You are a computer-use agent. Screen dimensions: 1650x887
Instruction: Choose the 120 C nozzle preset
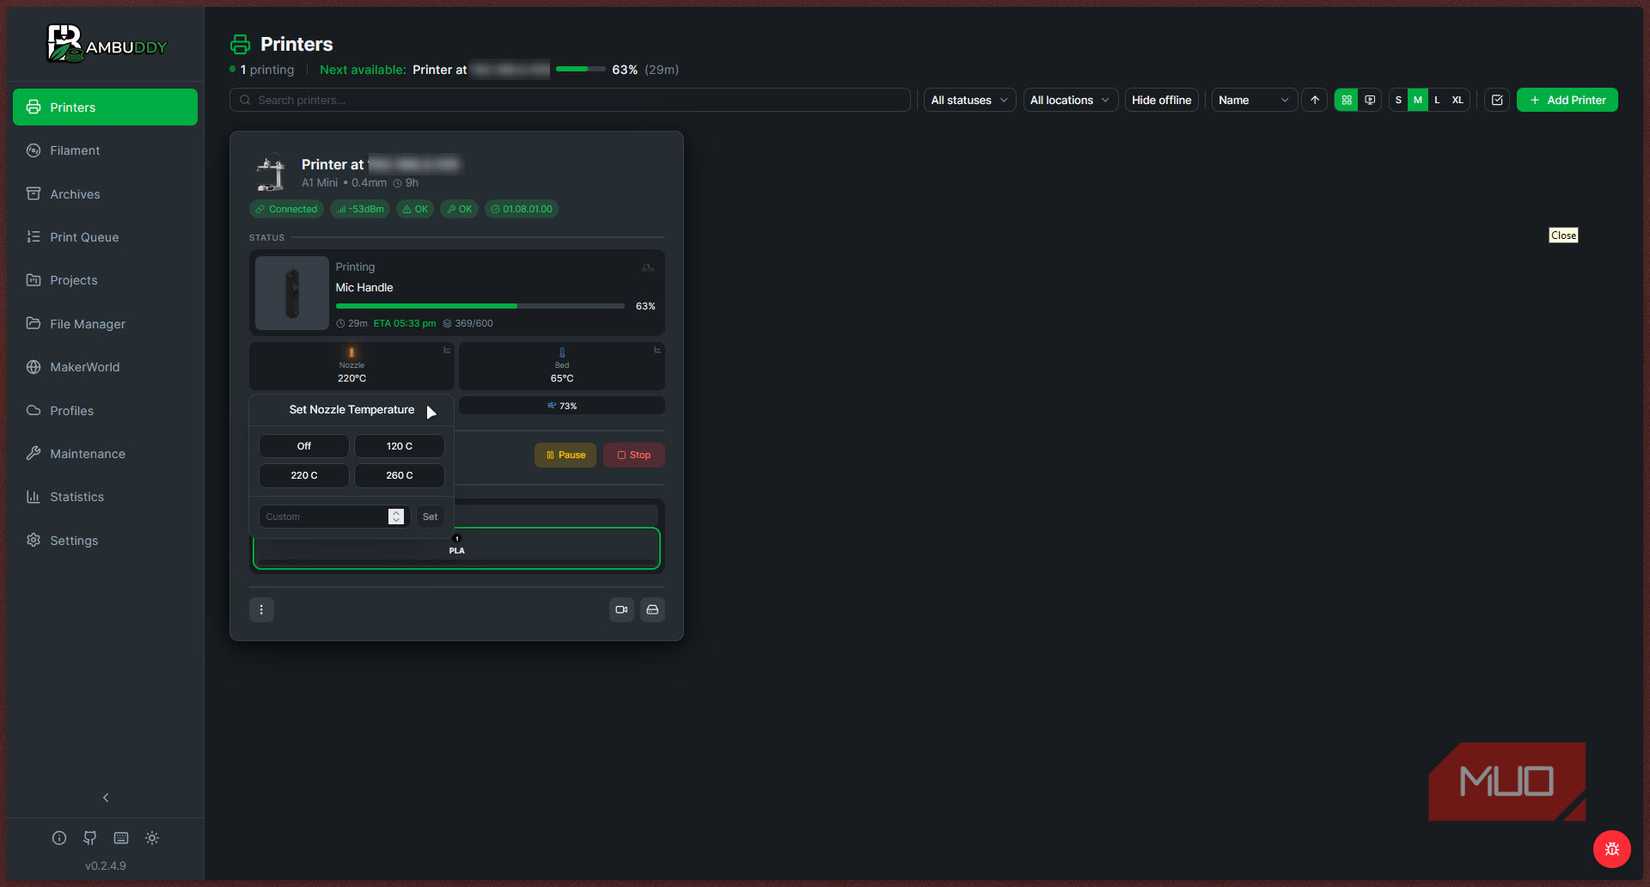coord(399,446)
